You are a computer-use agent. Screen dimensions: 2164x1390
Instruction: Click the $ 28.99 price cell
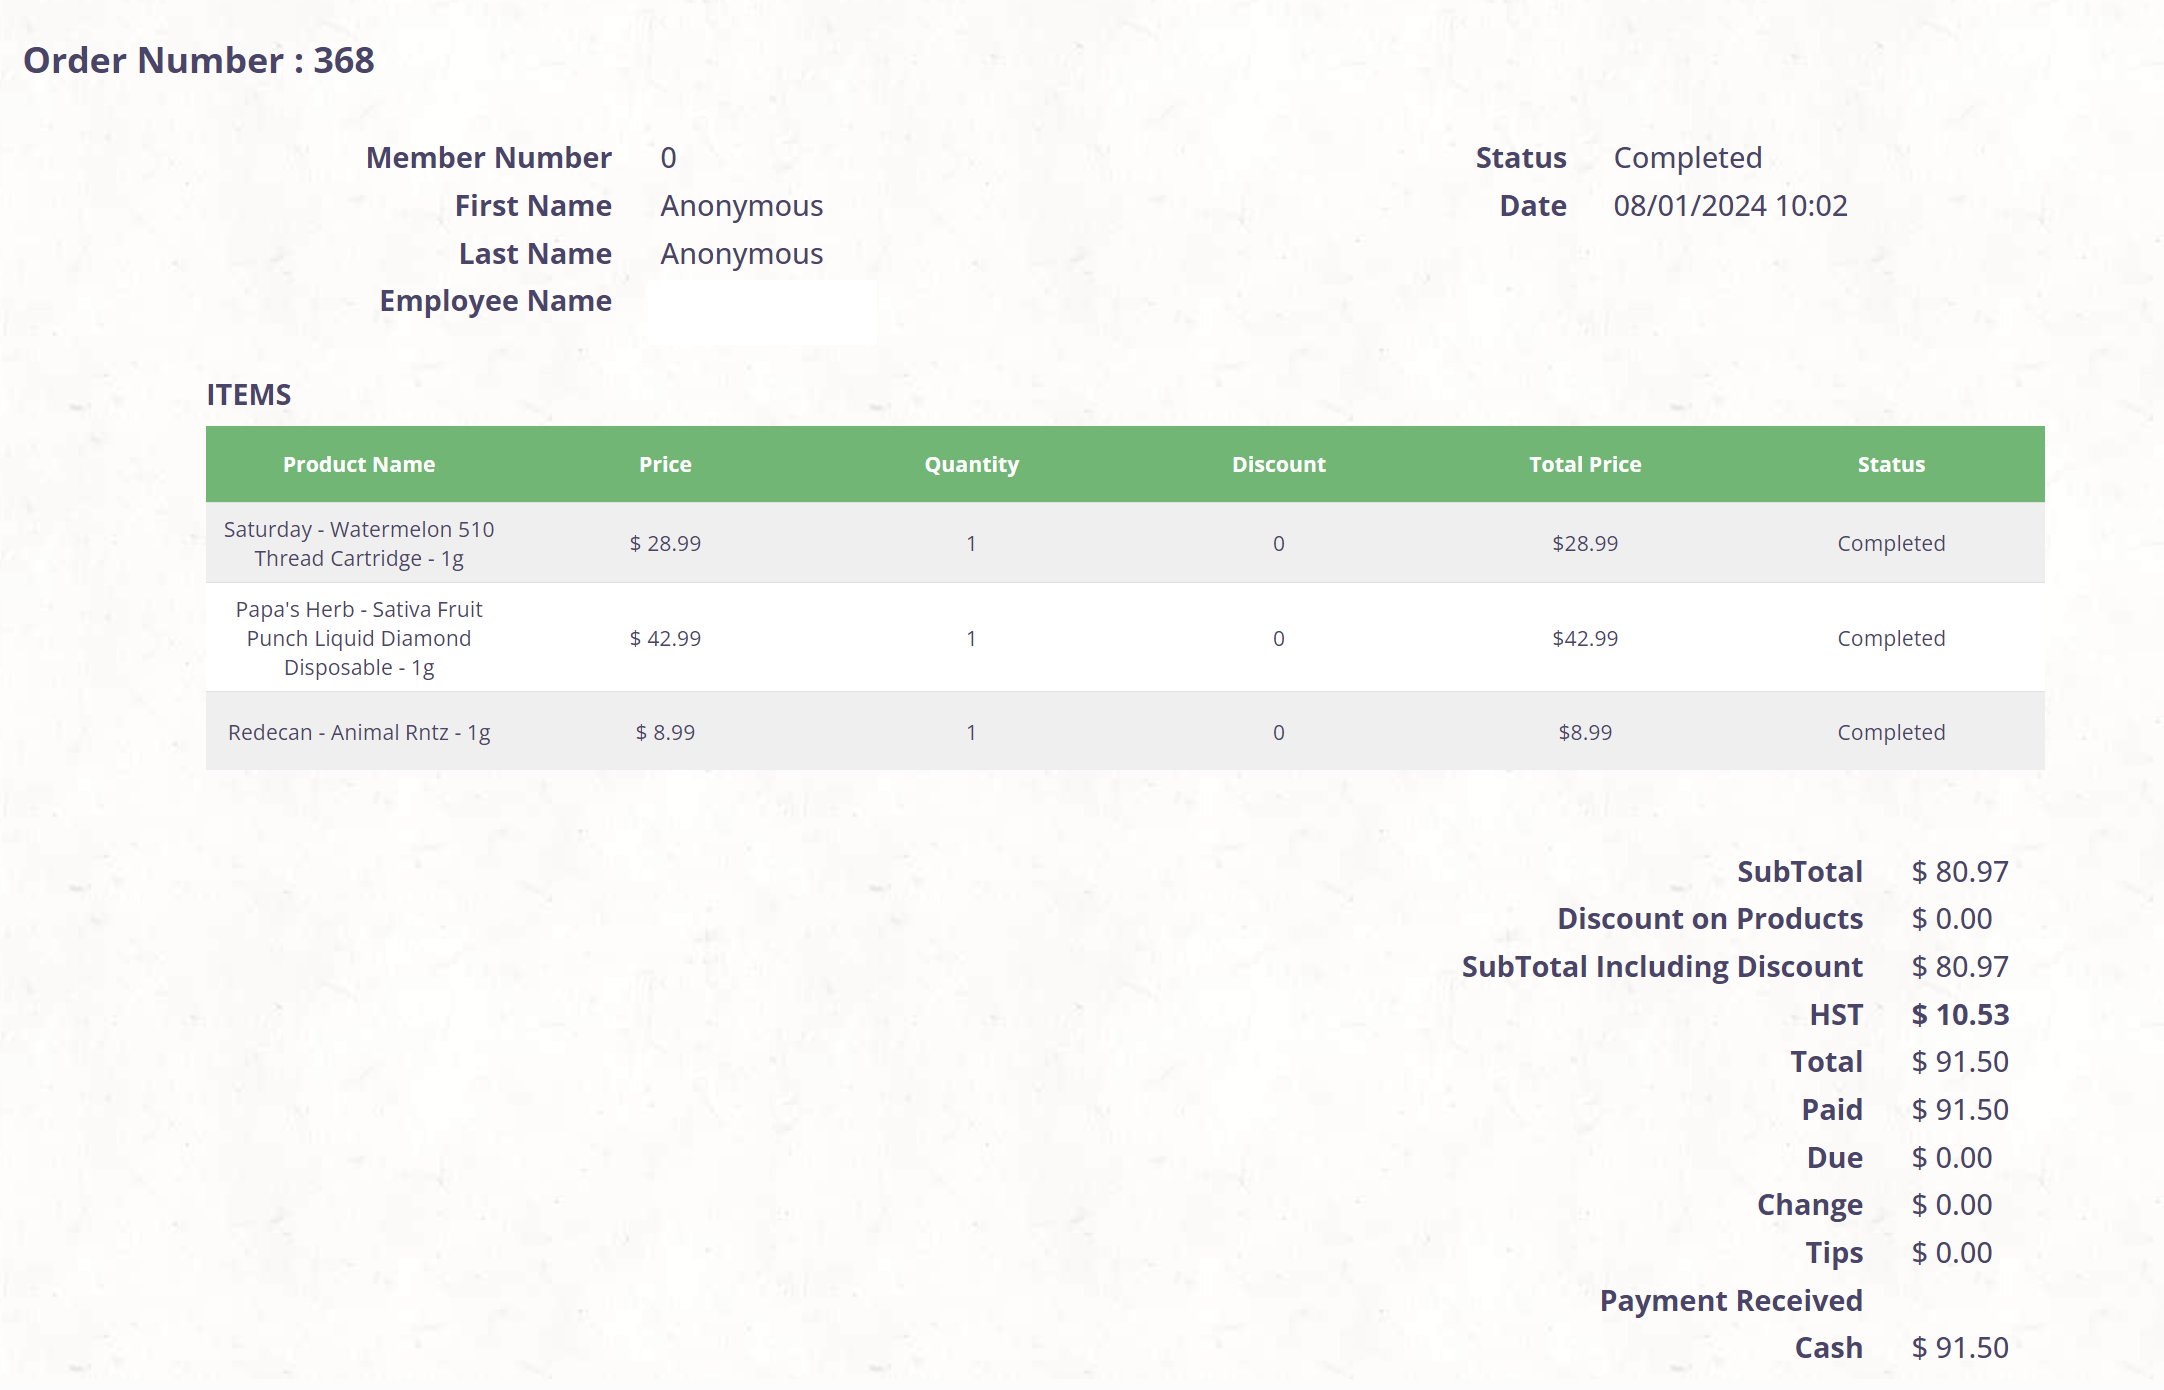click(x=665, y=543)
